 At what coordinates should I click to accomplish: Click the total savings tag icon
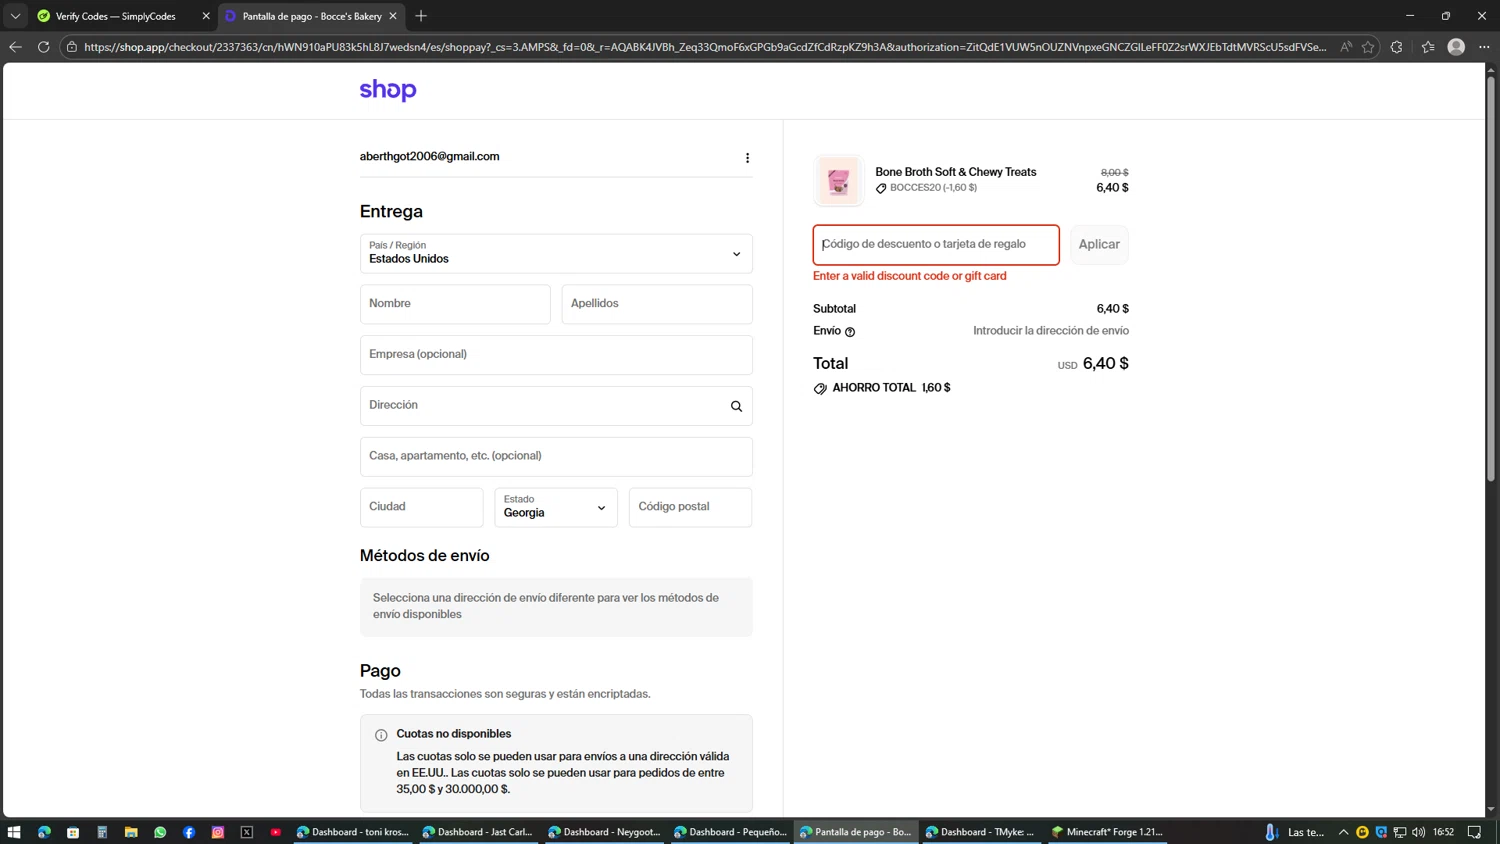820,388
